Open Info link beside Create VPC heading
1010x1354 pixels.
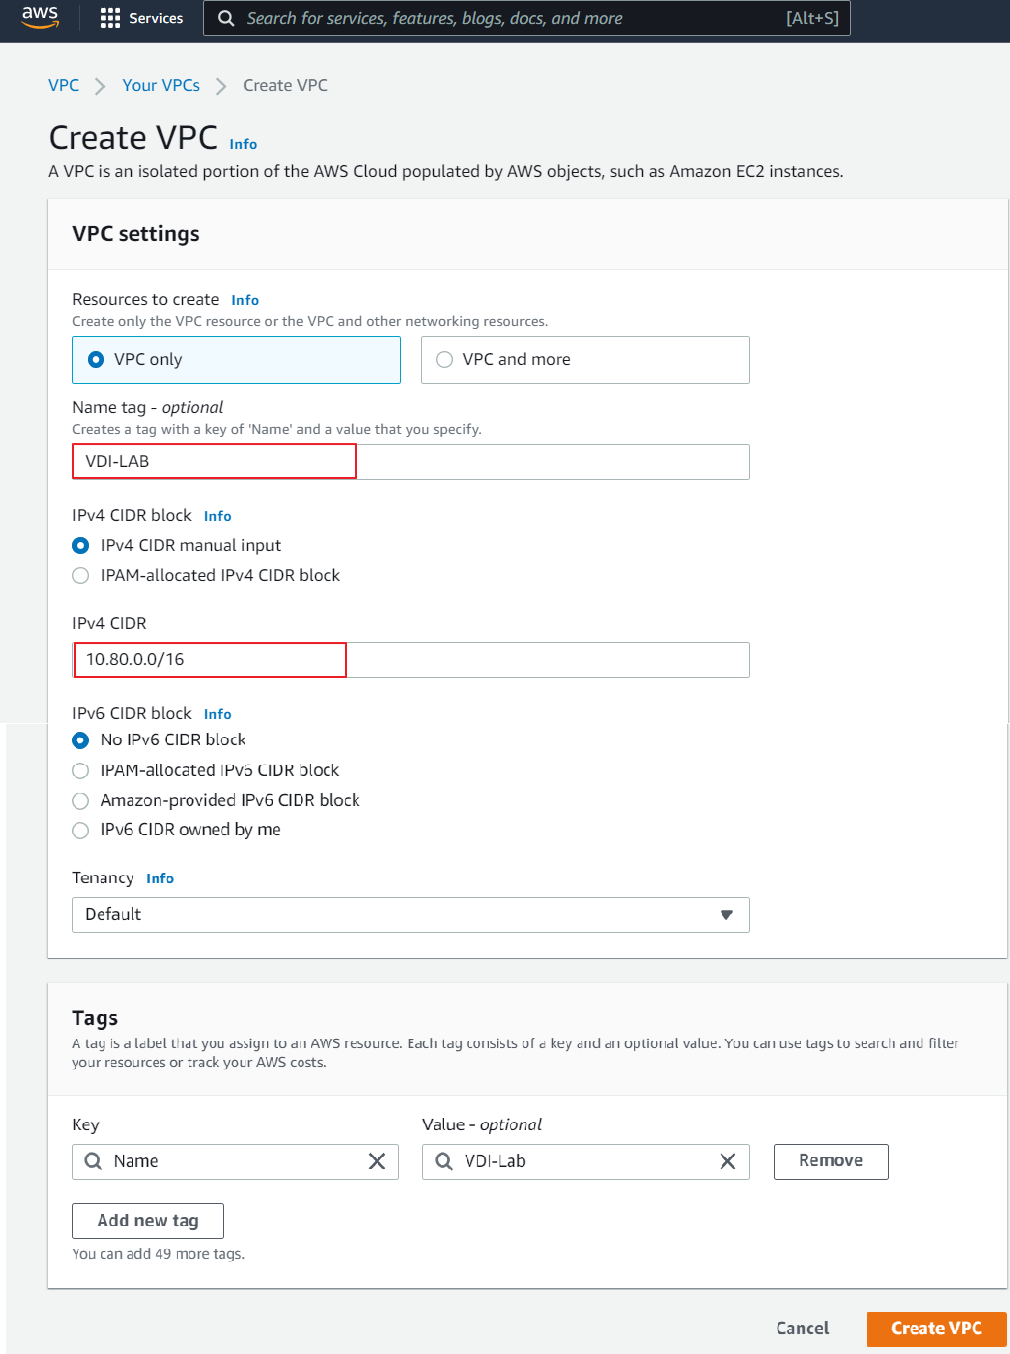pyautogui.click(x=243, y=144)
